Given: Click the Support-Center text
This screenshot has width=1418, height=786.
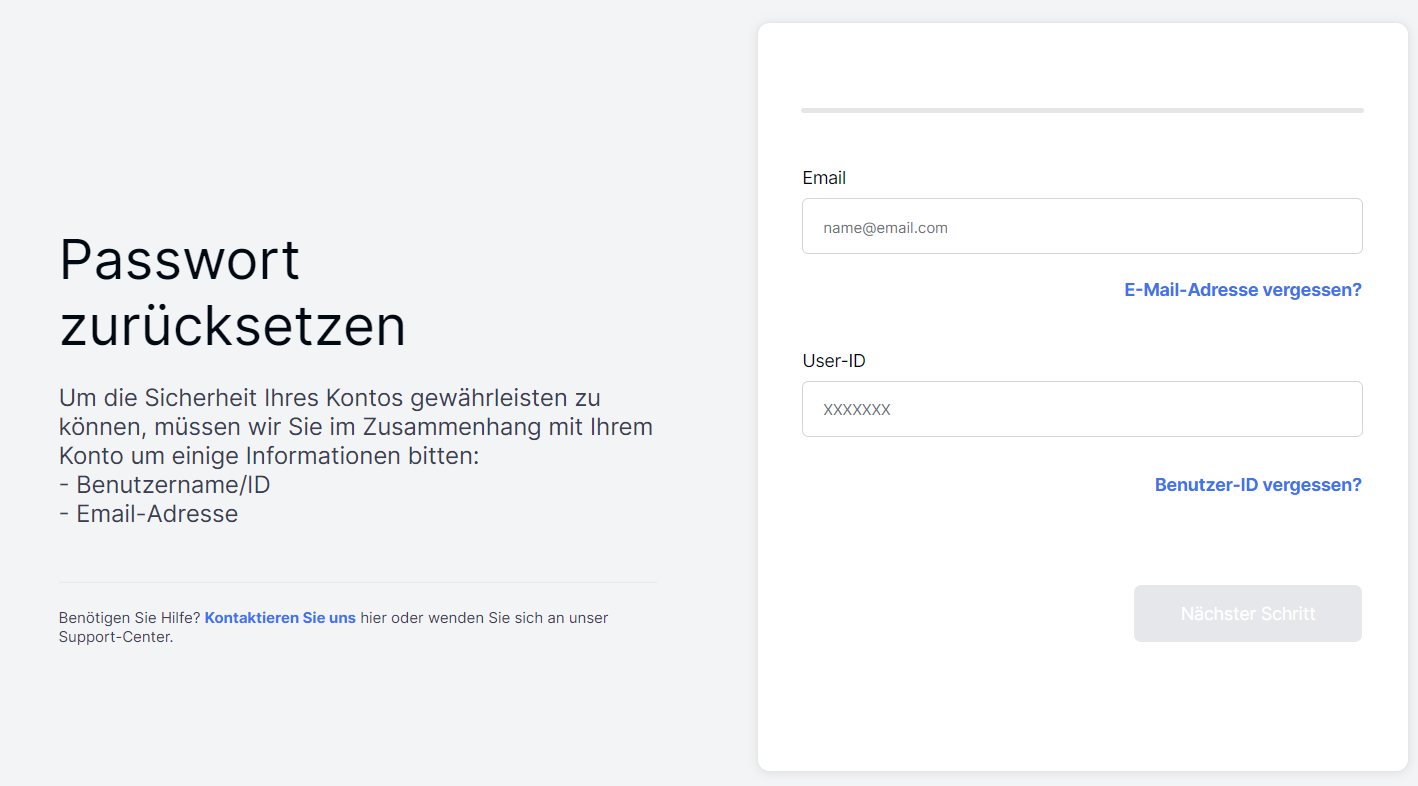Looking at the screenshot, I should pyautogui.click(x=116, y=638).
